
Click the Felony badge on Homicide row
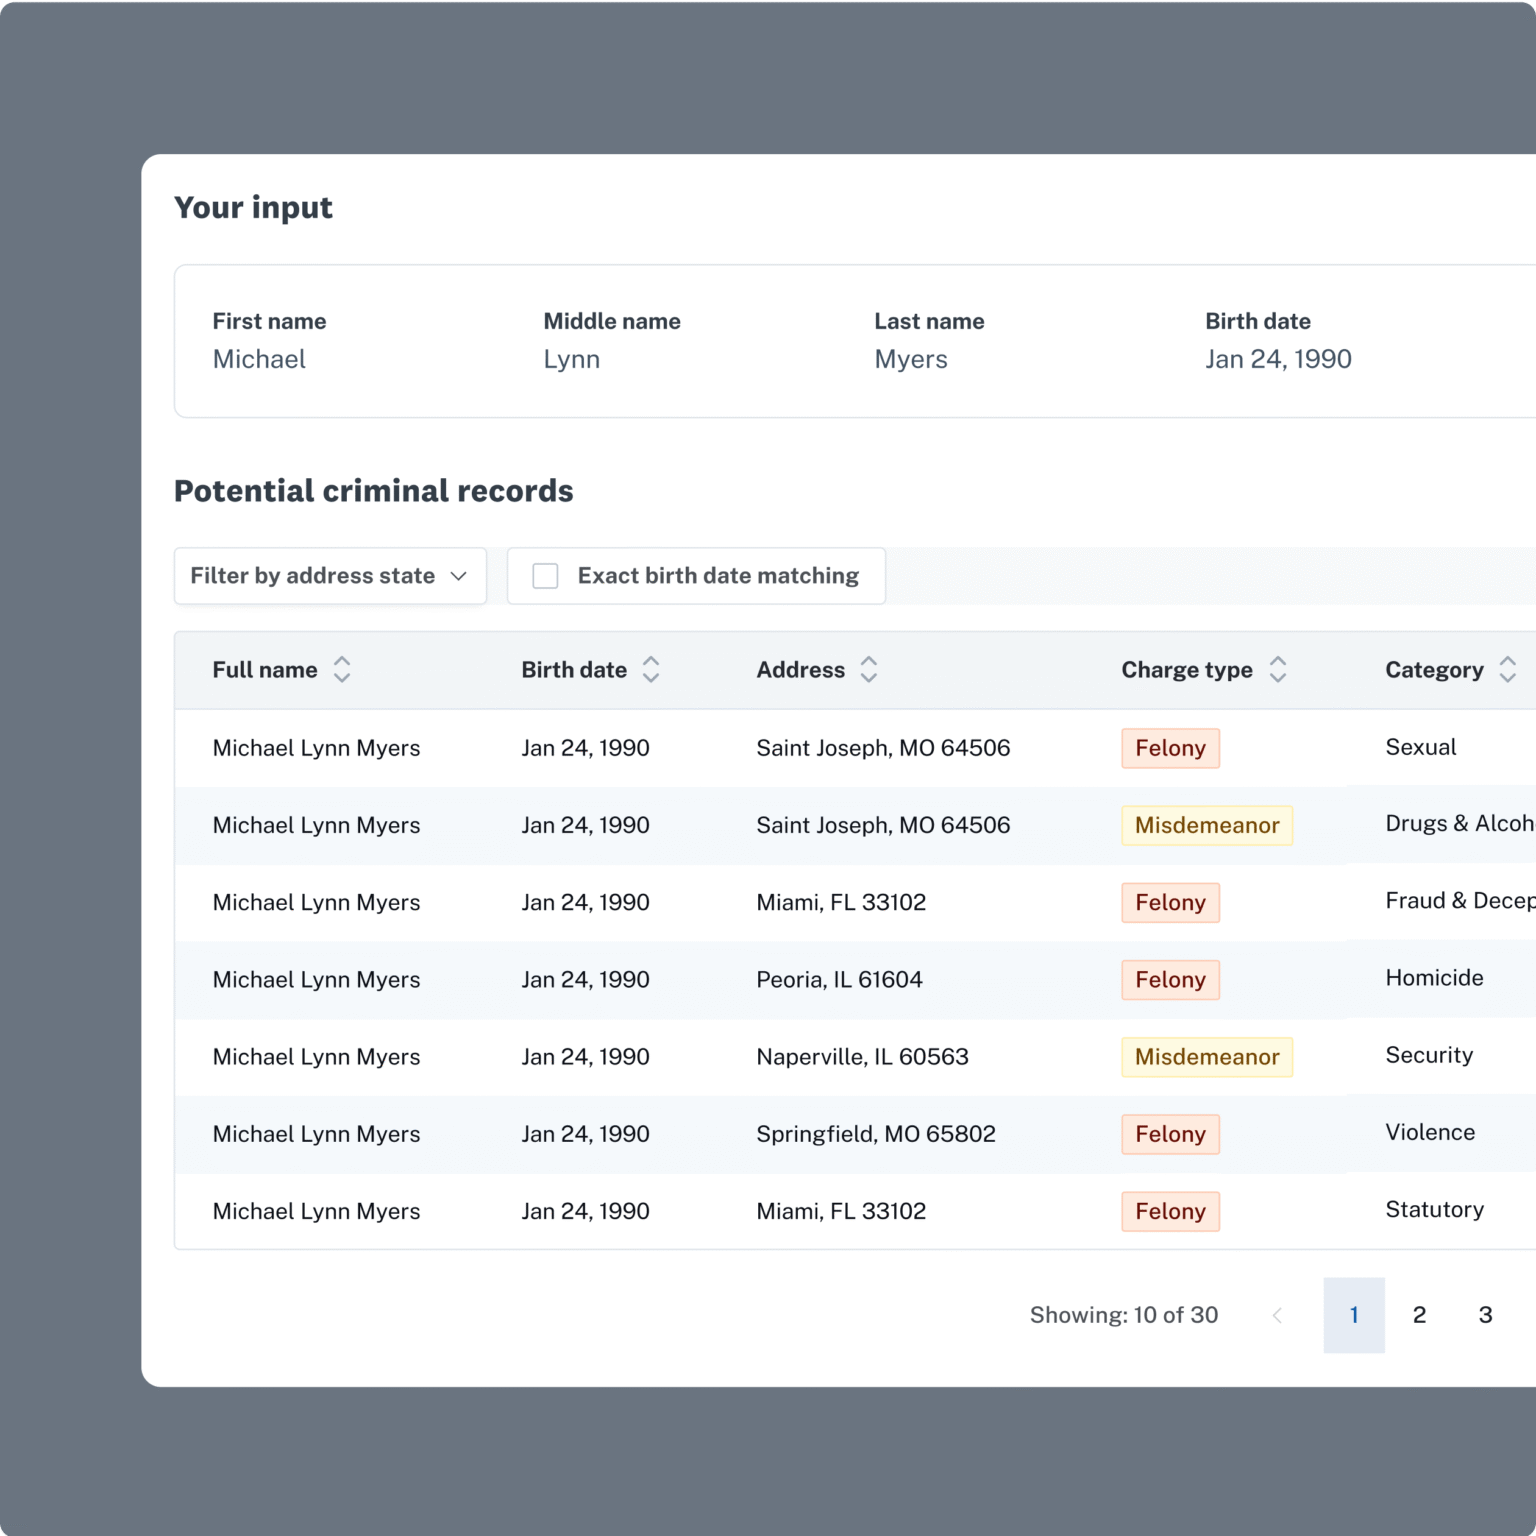coord(1170,980)
